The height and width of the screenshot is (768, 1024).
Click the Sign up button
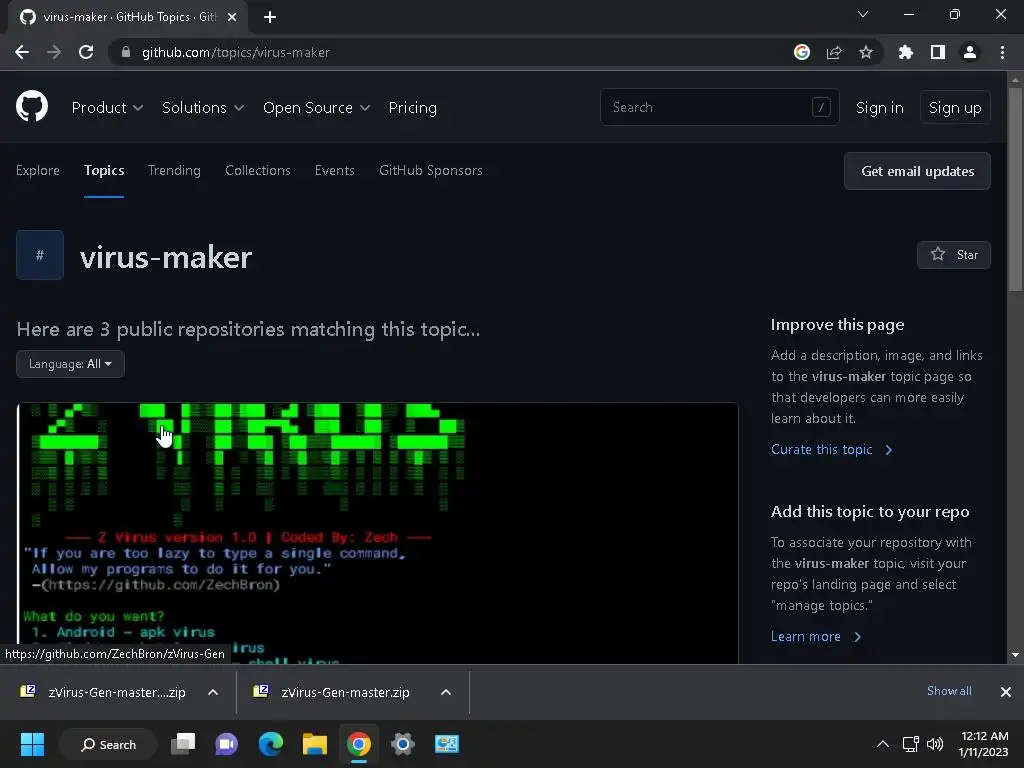tap(955, 108)
